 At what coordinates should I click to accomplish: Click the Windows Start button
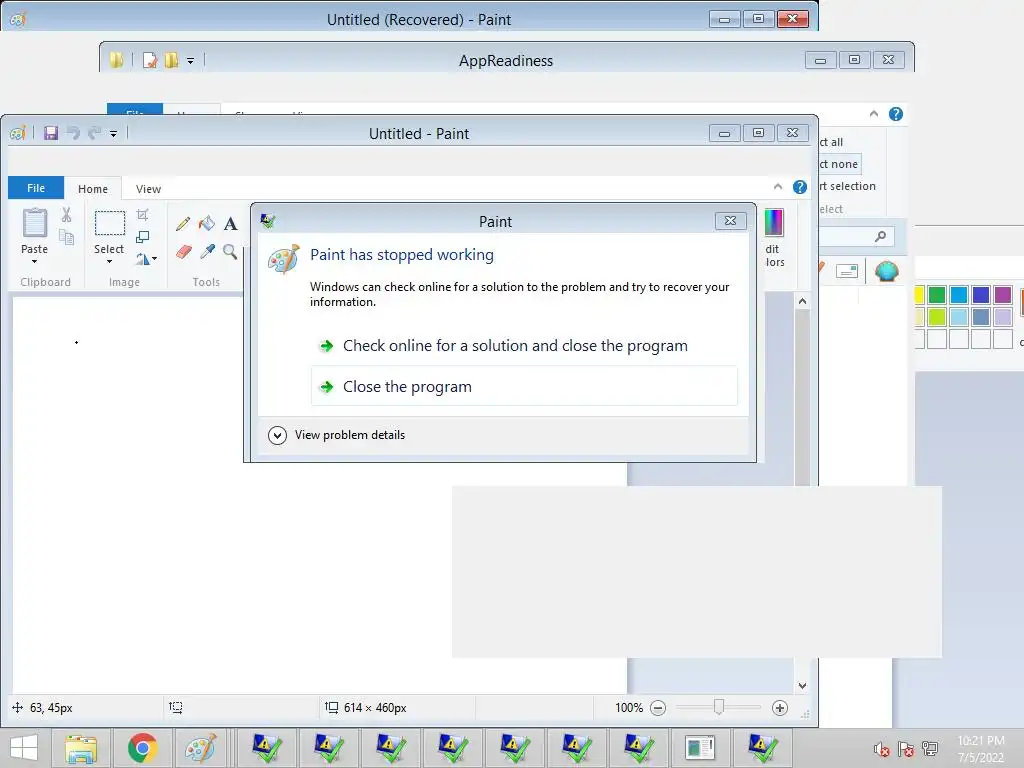click(24, 748)
